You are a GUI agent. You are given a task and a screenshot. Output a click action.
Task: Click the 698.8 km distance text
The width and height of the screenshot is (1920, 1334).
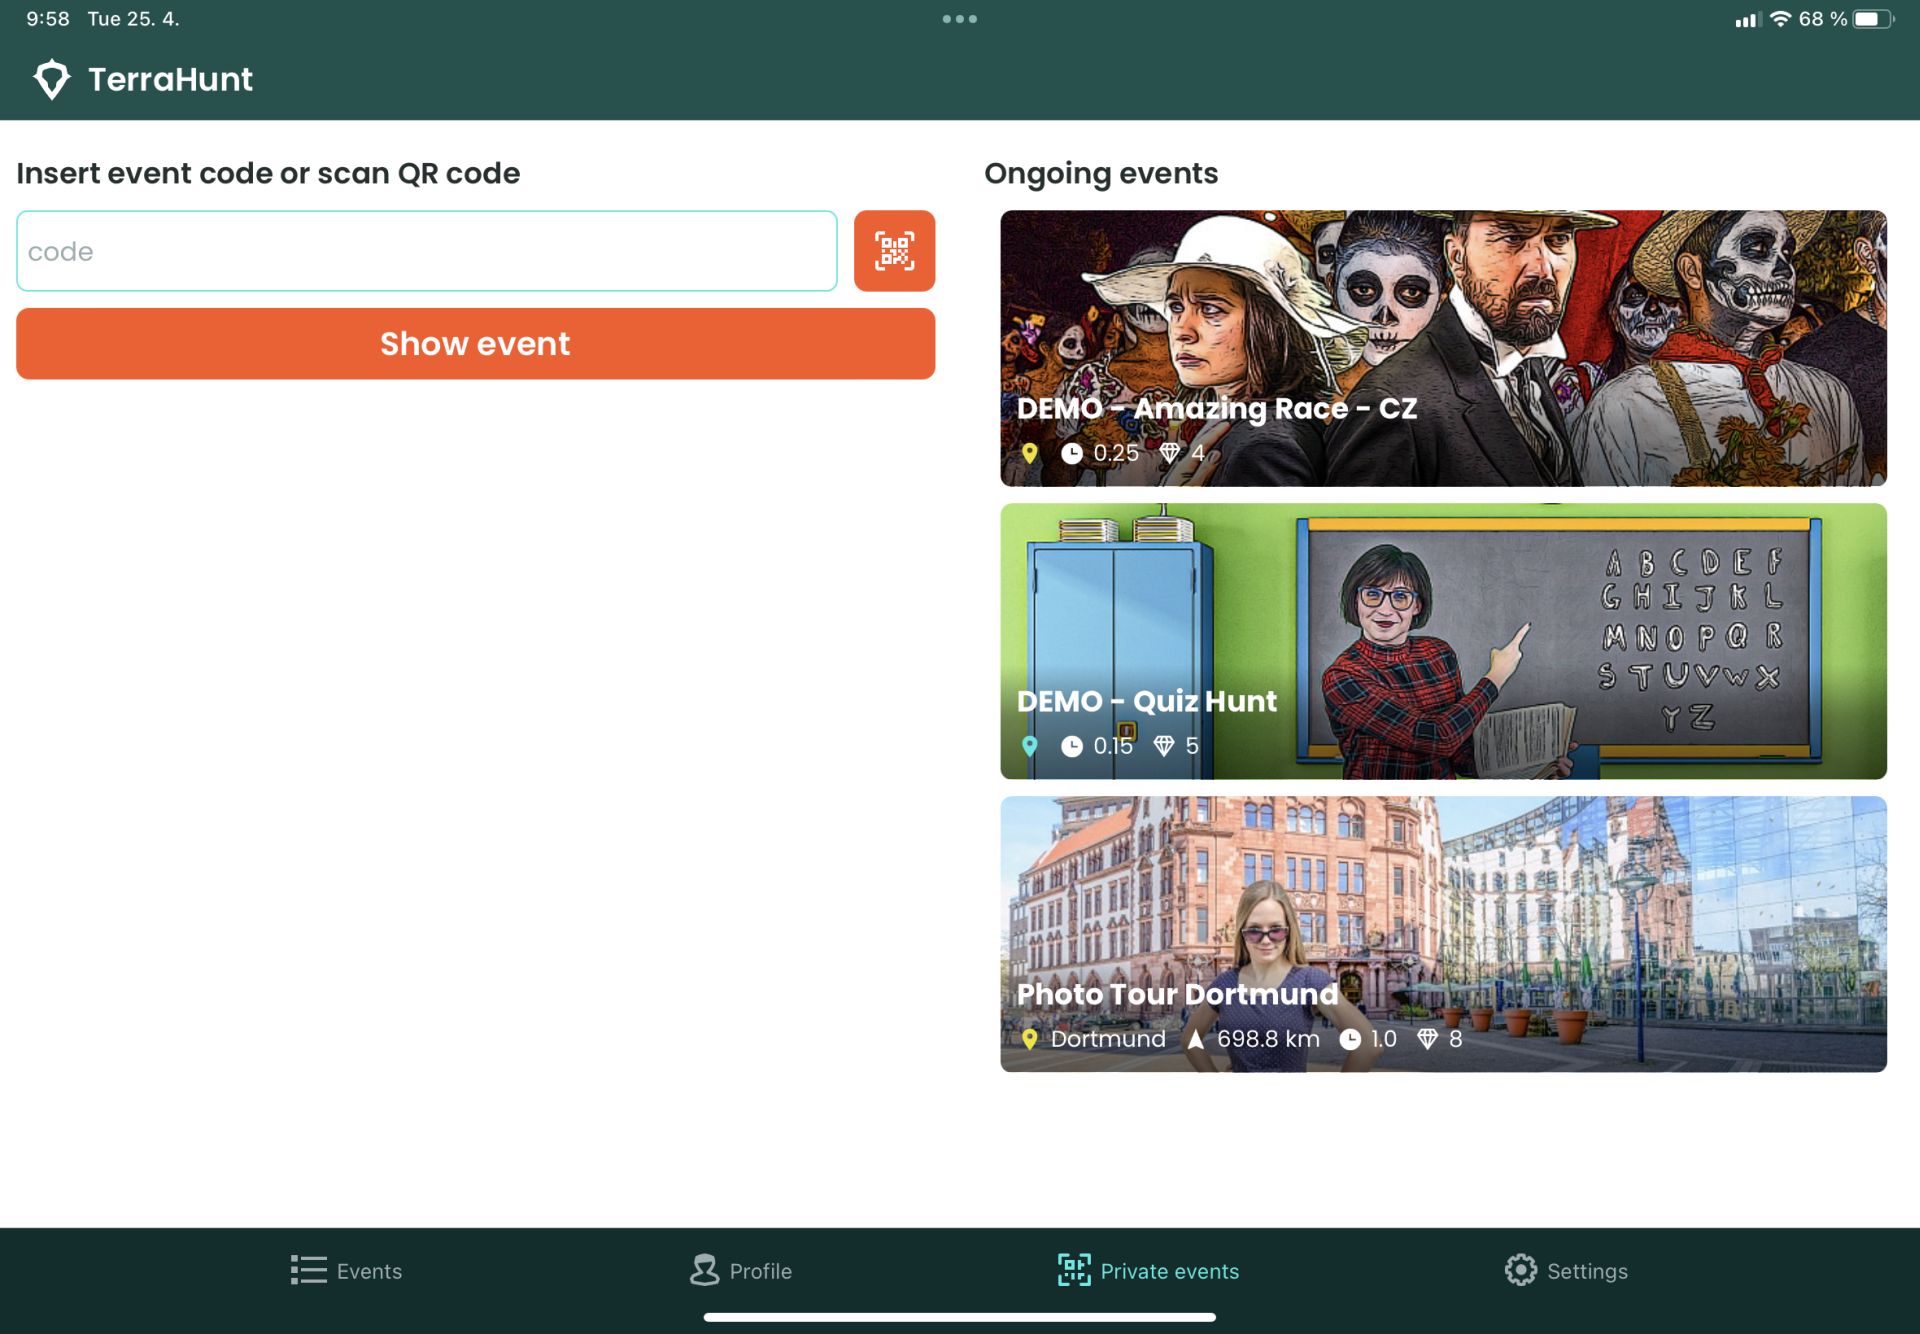point(1268,1039)
